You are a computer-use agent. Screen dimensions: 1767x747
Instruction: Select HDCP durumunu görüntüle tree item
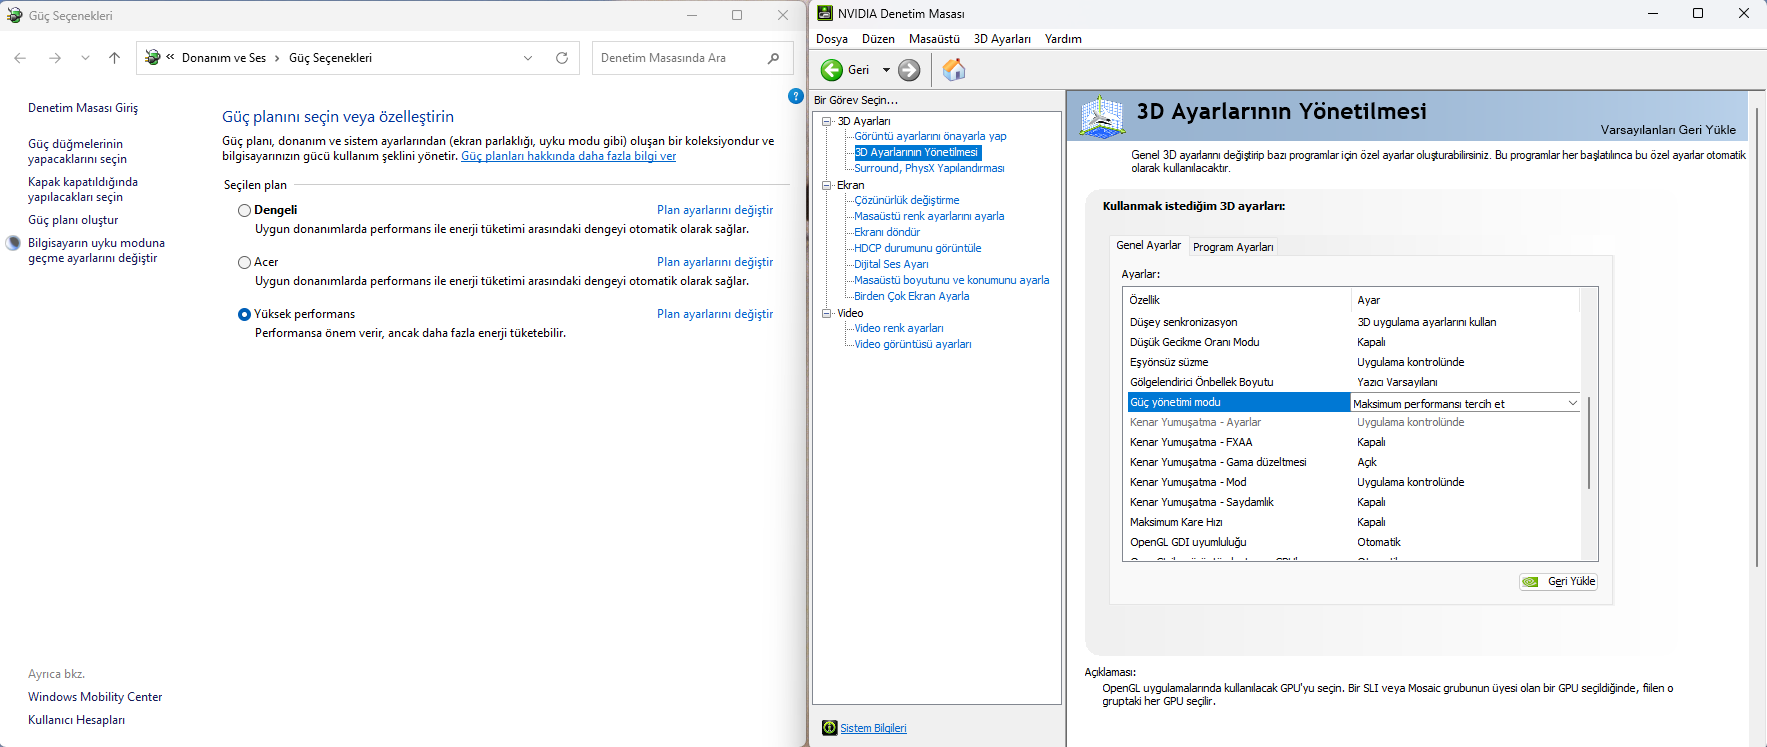tap(917, 248)
